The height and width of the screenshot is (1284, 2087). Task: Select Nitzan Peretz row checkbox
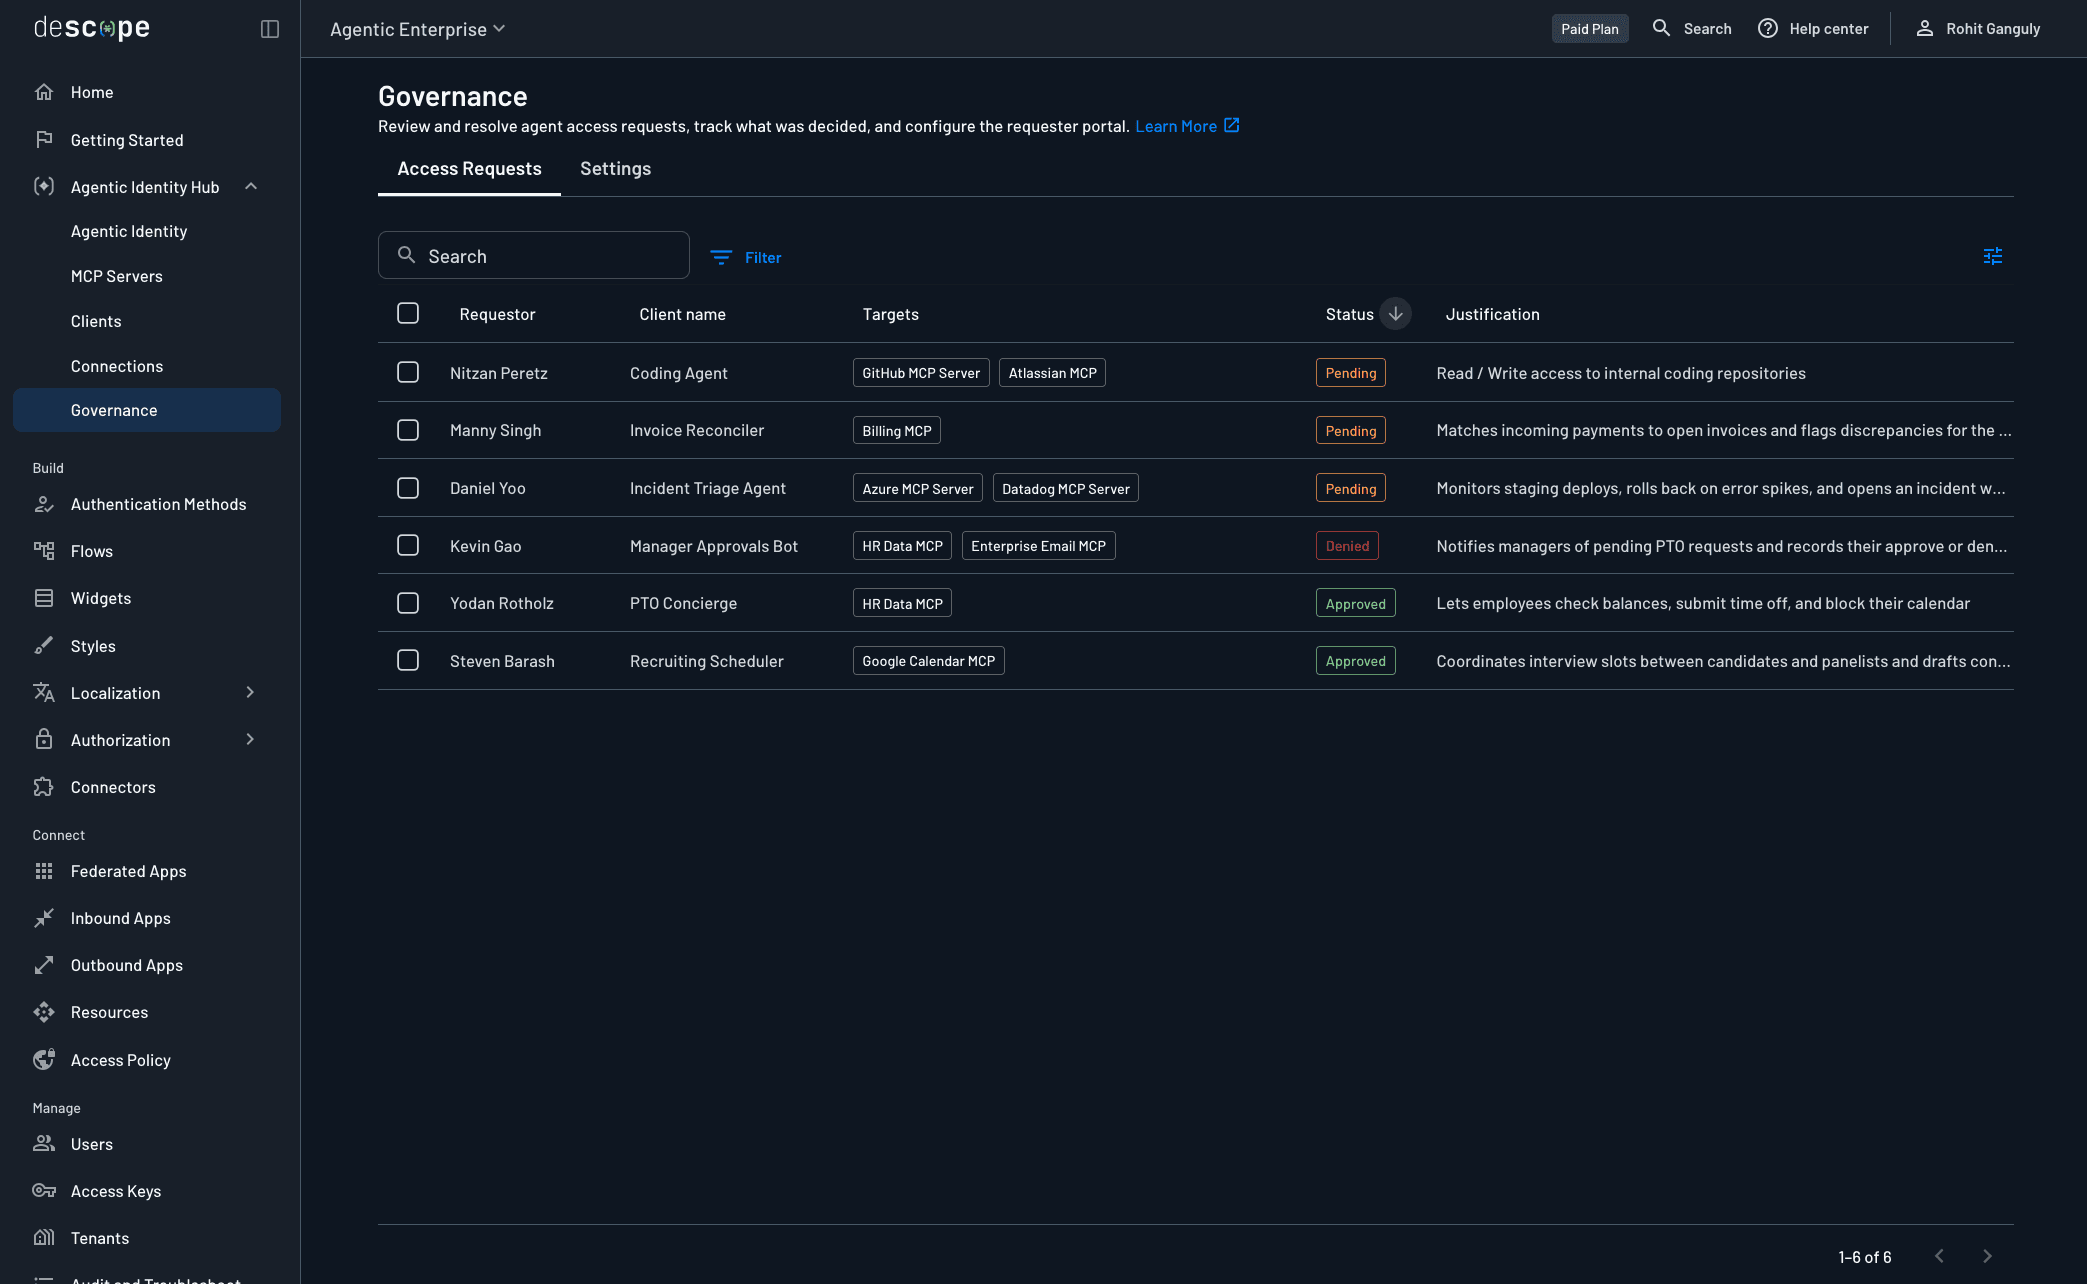(x=408, y=372)
